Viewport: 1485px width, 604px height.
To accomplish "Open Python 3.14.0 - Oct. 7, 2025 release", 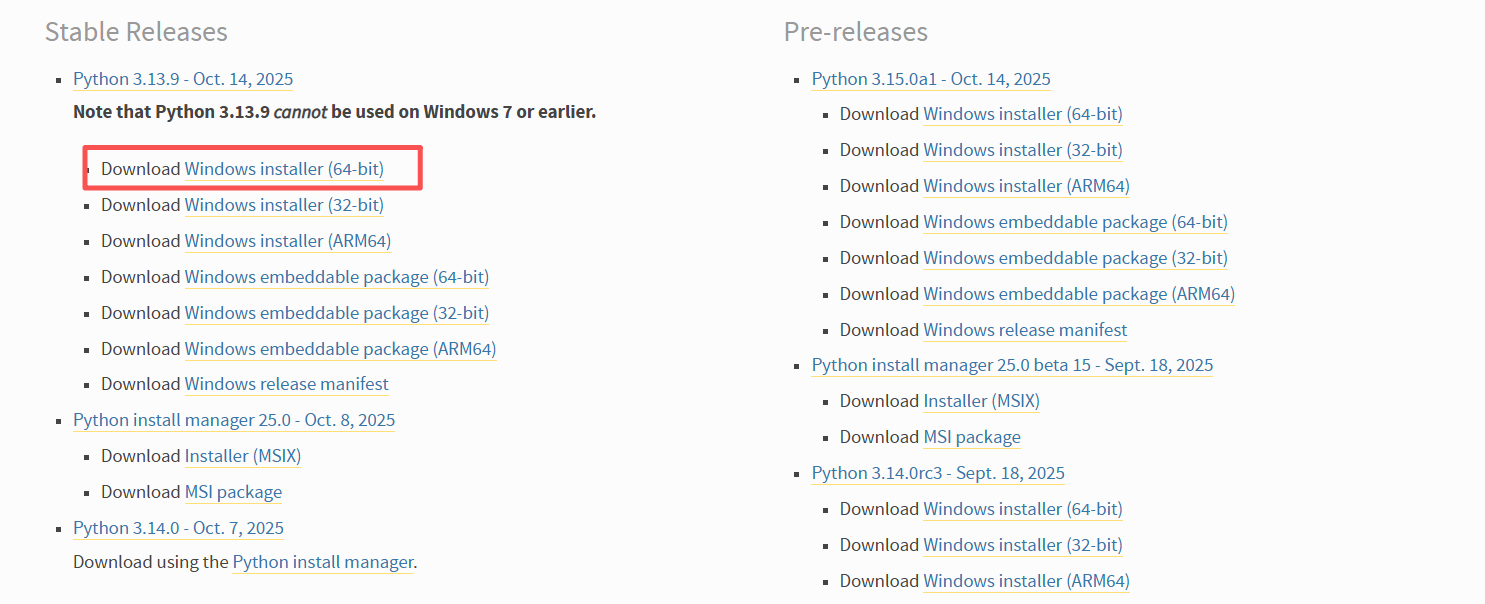I will (x=178, y=528).
